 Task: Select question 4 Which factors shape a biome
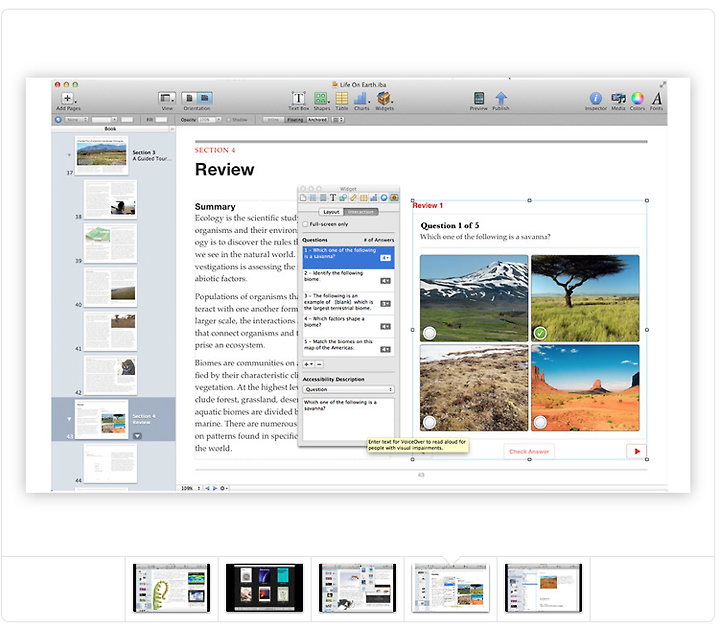point(349,326)
